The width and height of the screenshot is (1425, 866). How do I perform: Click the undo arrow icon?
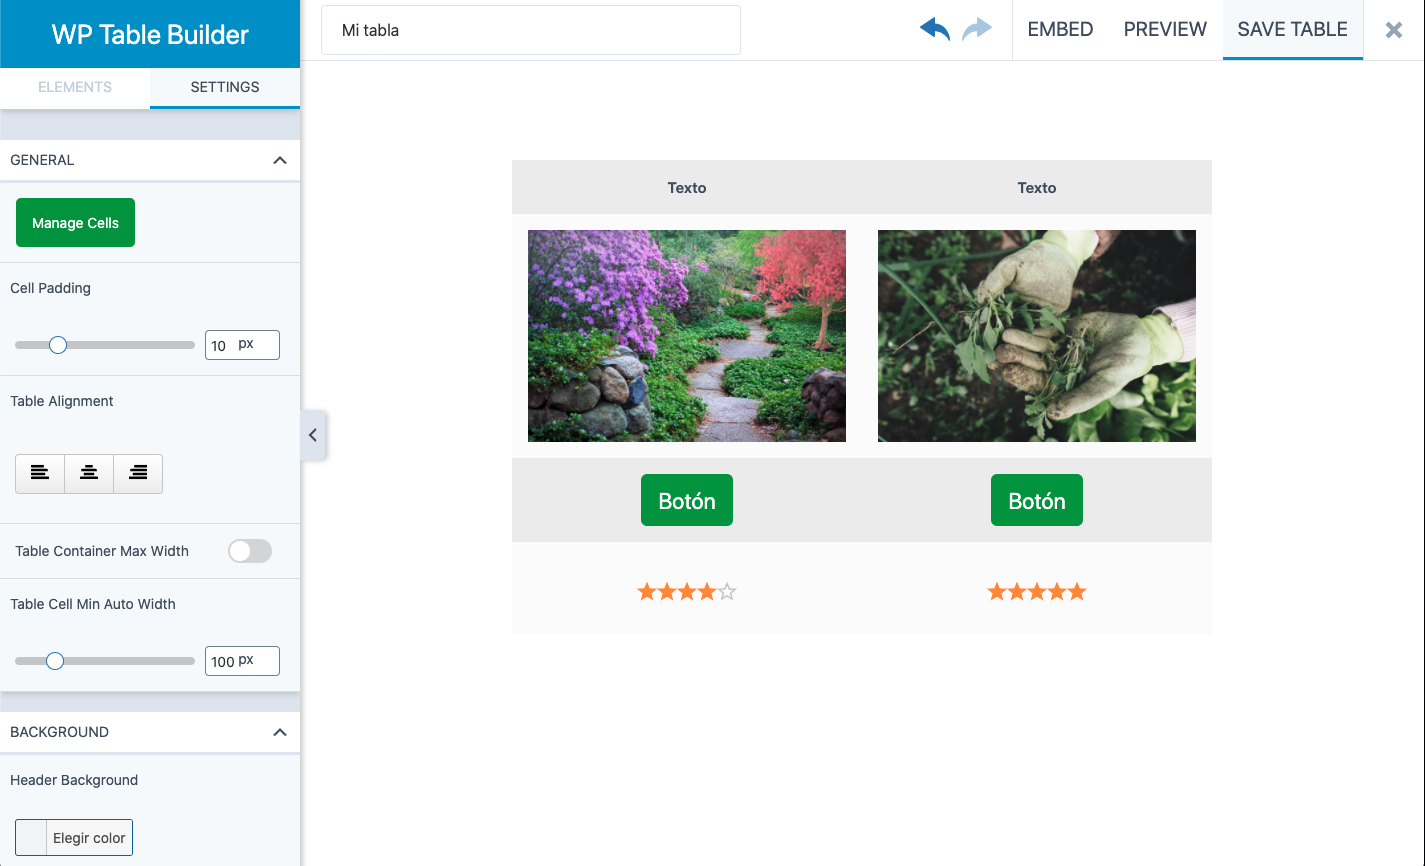click(x=933, y=29)
